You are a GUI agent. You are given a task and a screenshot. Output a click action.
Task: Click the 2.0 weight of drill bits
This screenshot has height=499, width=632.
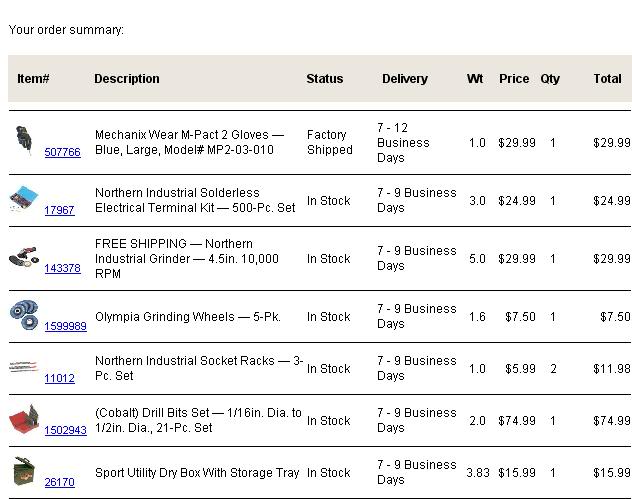click(477, 421)
